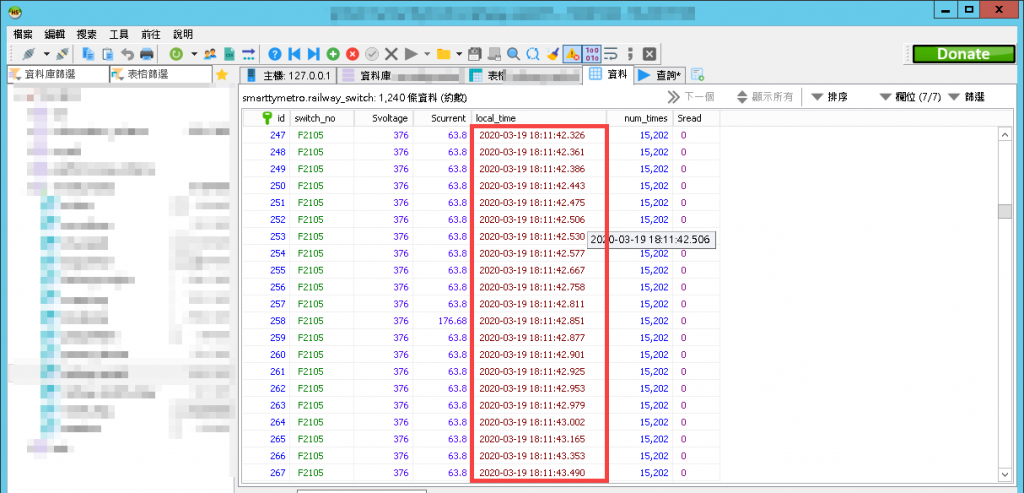The width and height of the screenshot is (1024, 493).
Task: Open the 篩選 filter dropdown
Action: click(966, 97)
